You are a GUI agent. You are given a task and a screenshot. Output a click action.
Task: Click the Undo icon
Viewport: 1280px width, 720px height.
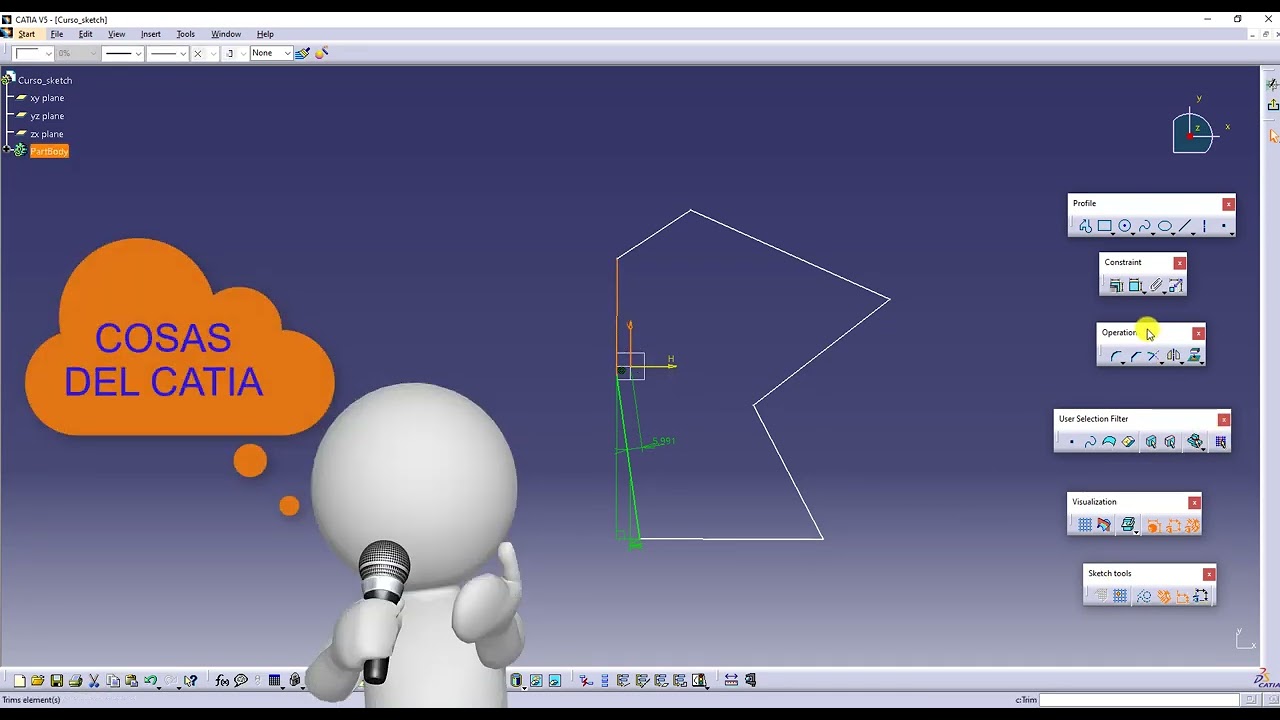151,681
